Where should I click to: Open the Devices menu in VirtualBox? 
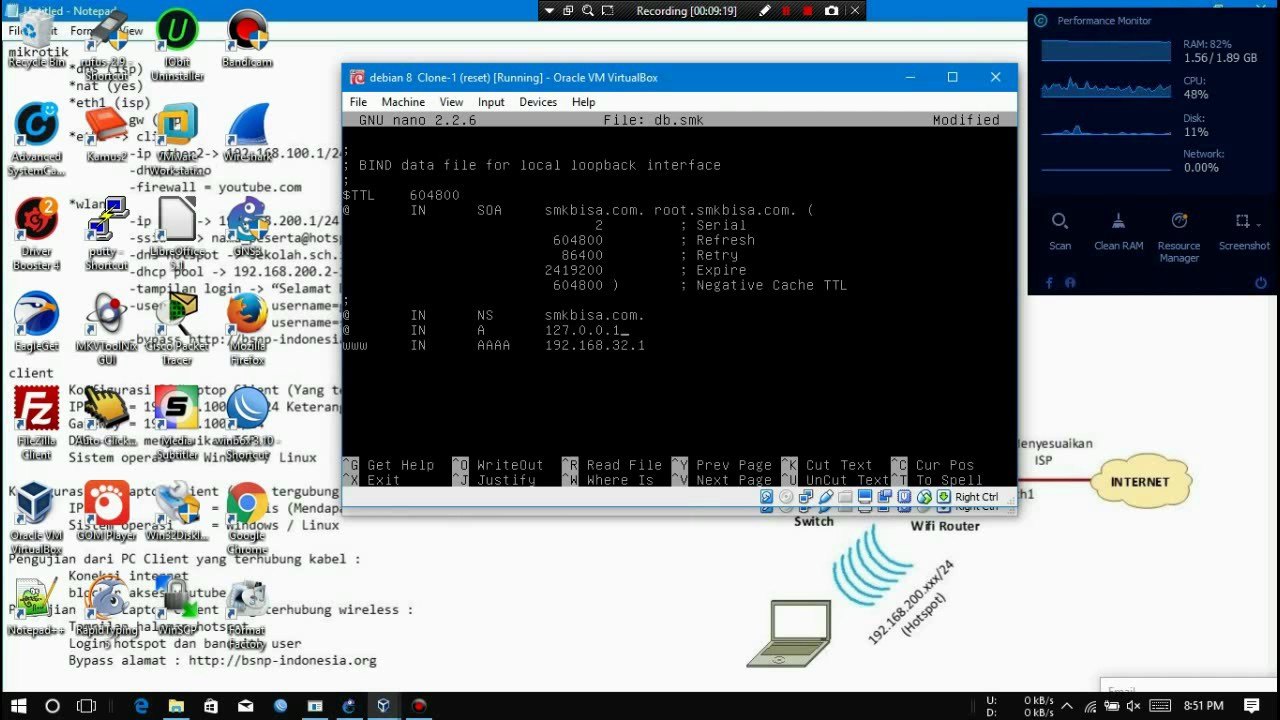tap(537, 102)
